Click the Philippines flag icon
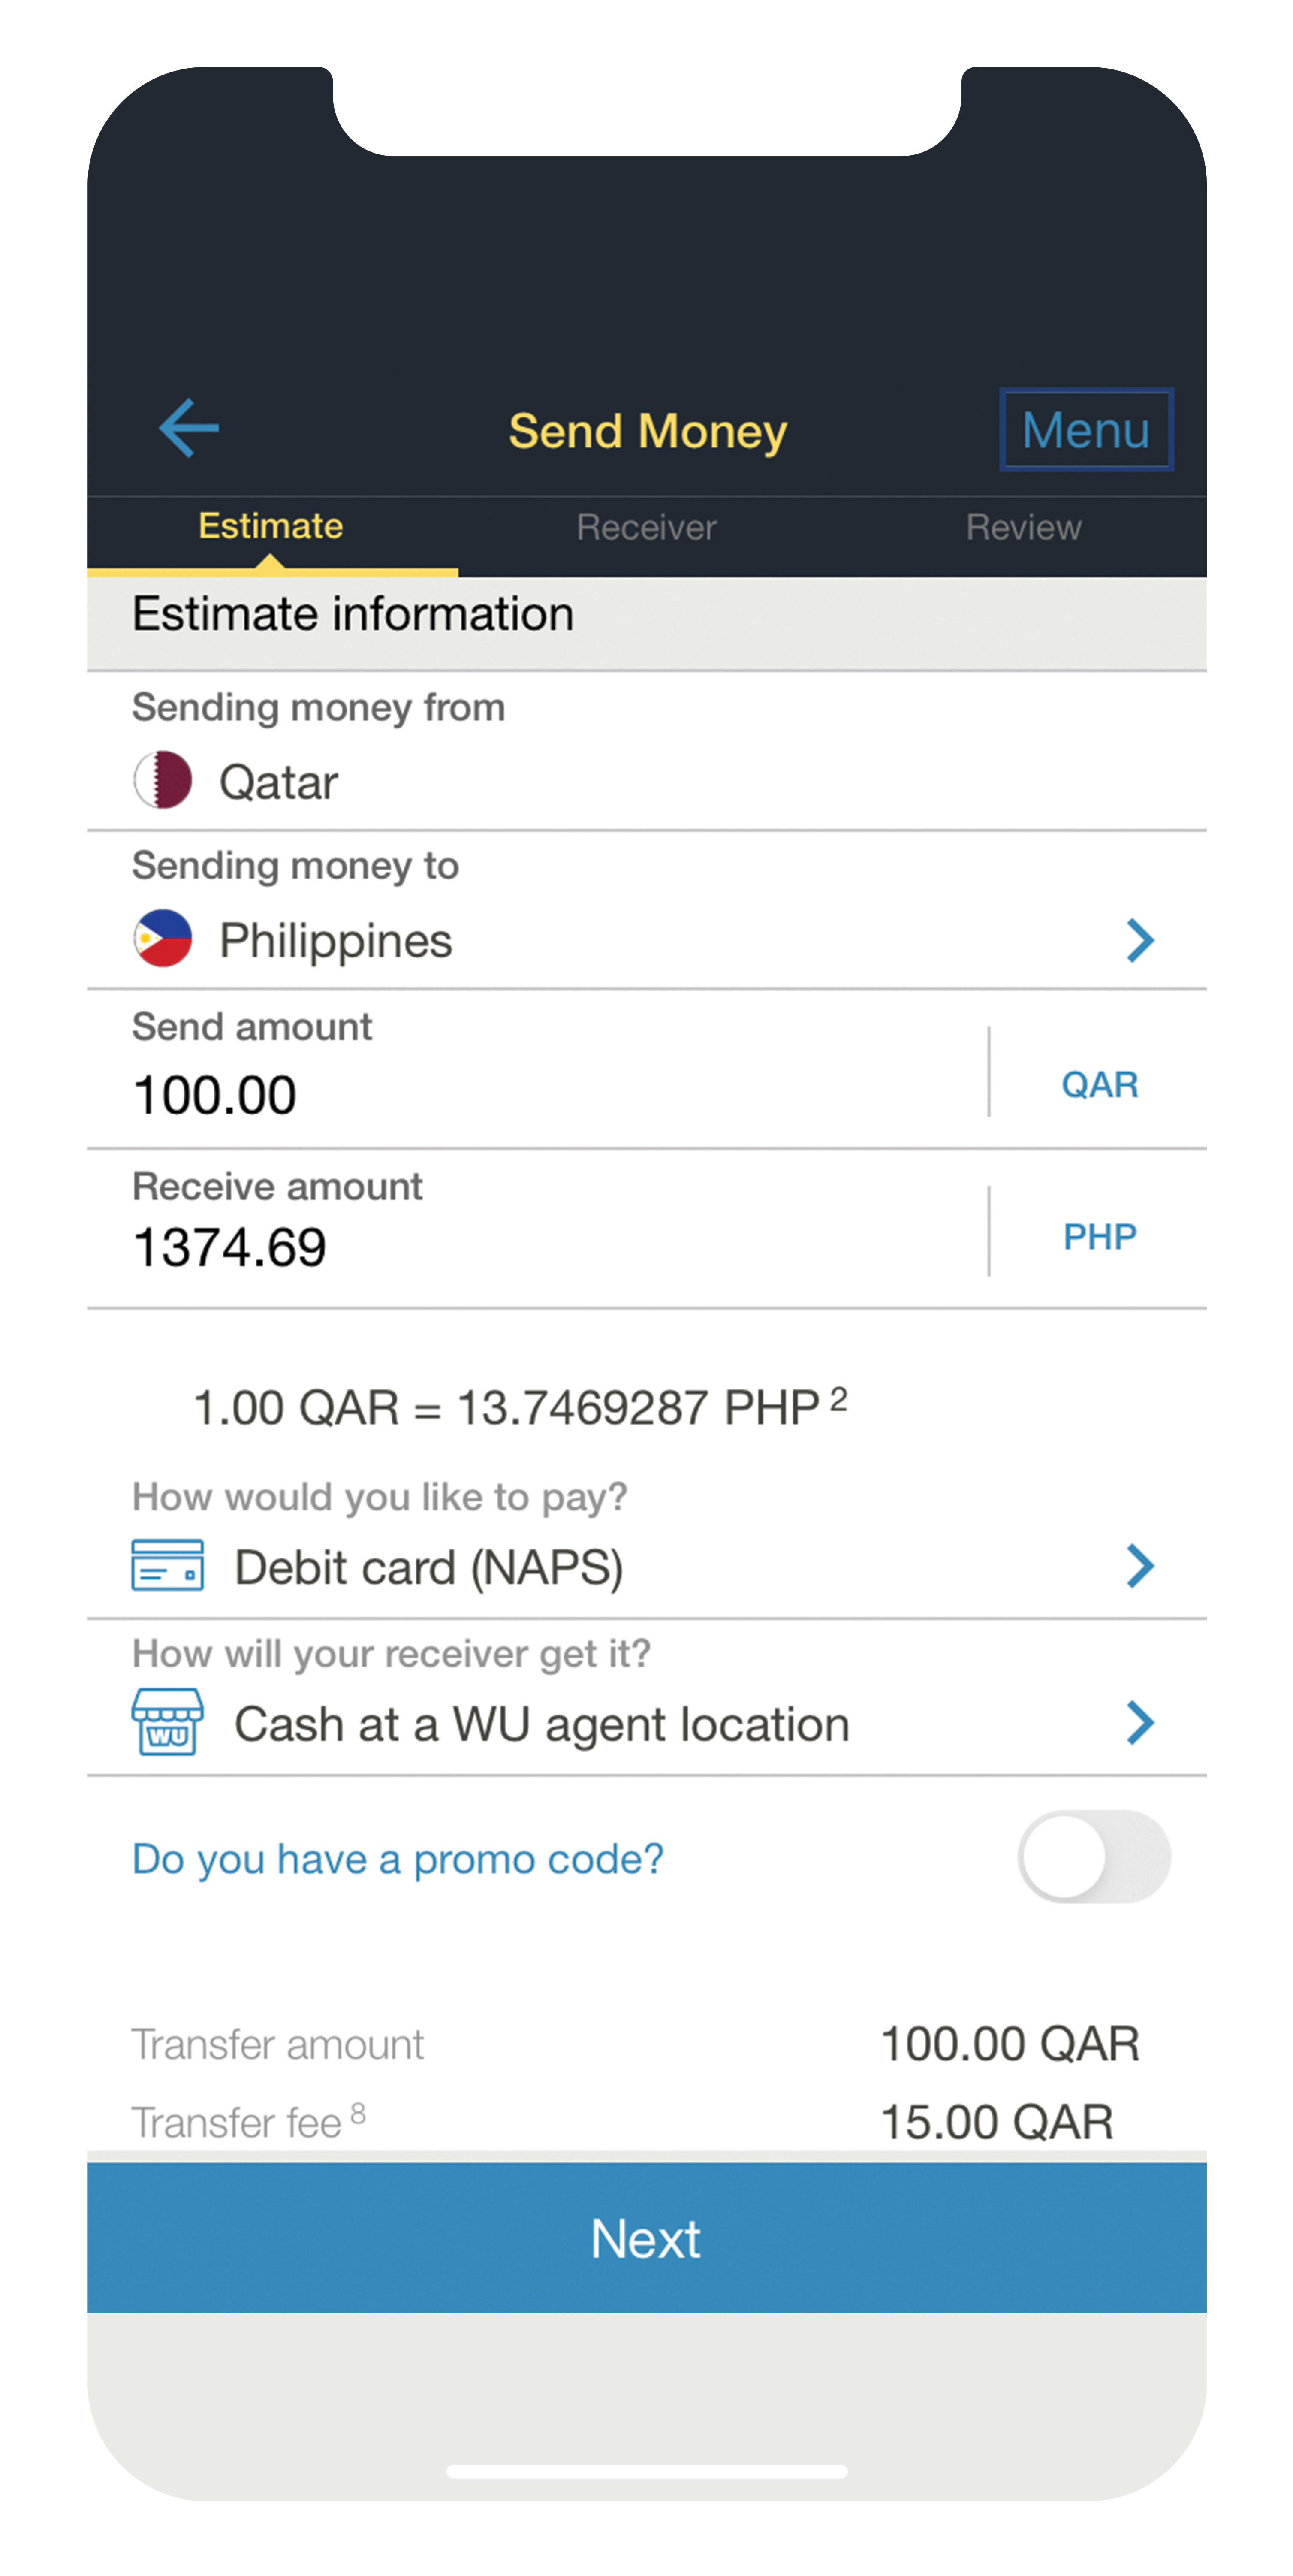1293x2576 pixels. coord(163,938)
